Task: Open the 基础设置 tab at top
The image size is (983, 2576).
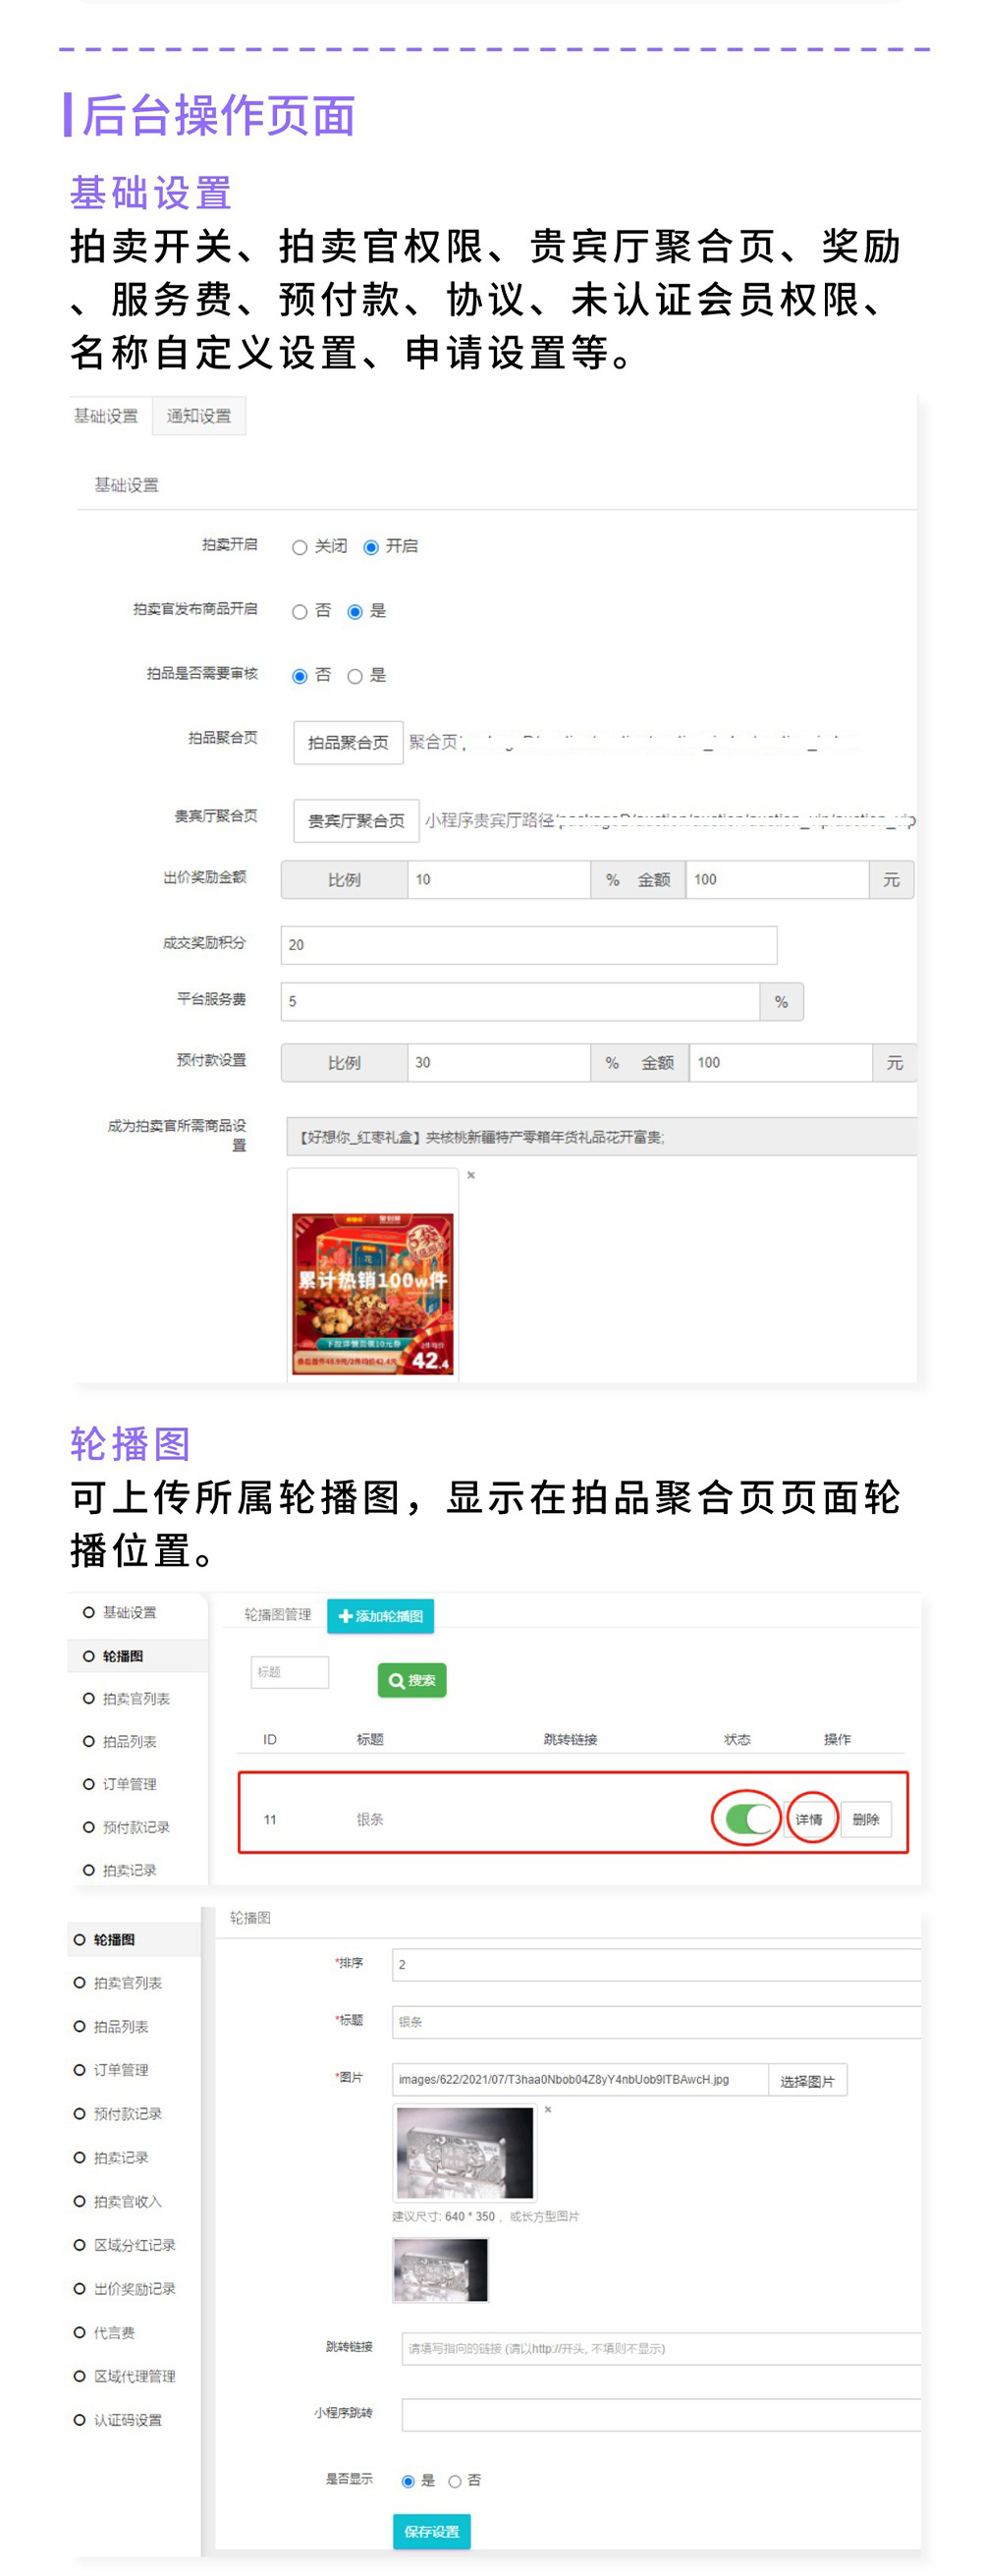Action: tap(106, 416)
